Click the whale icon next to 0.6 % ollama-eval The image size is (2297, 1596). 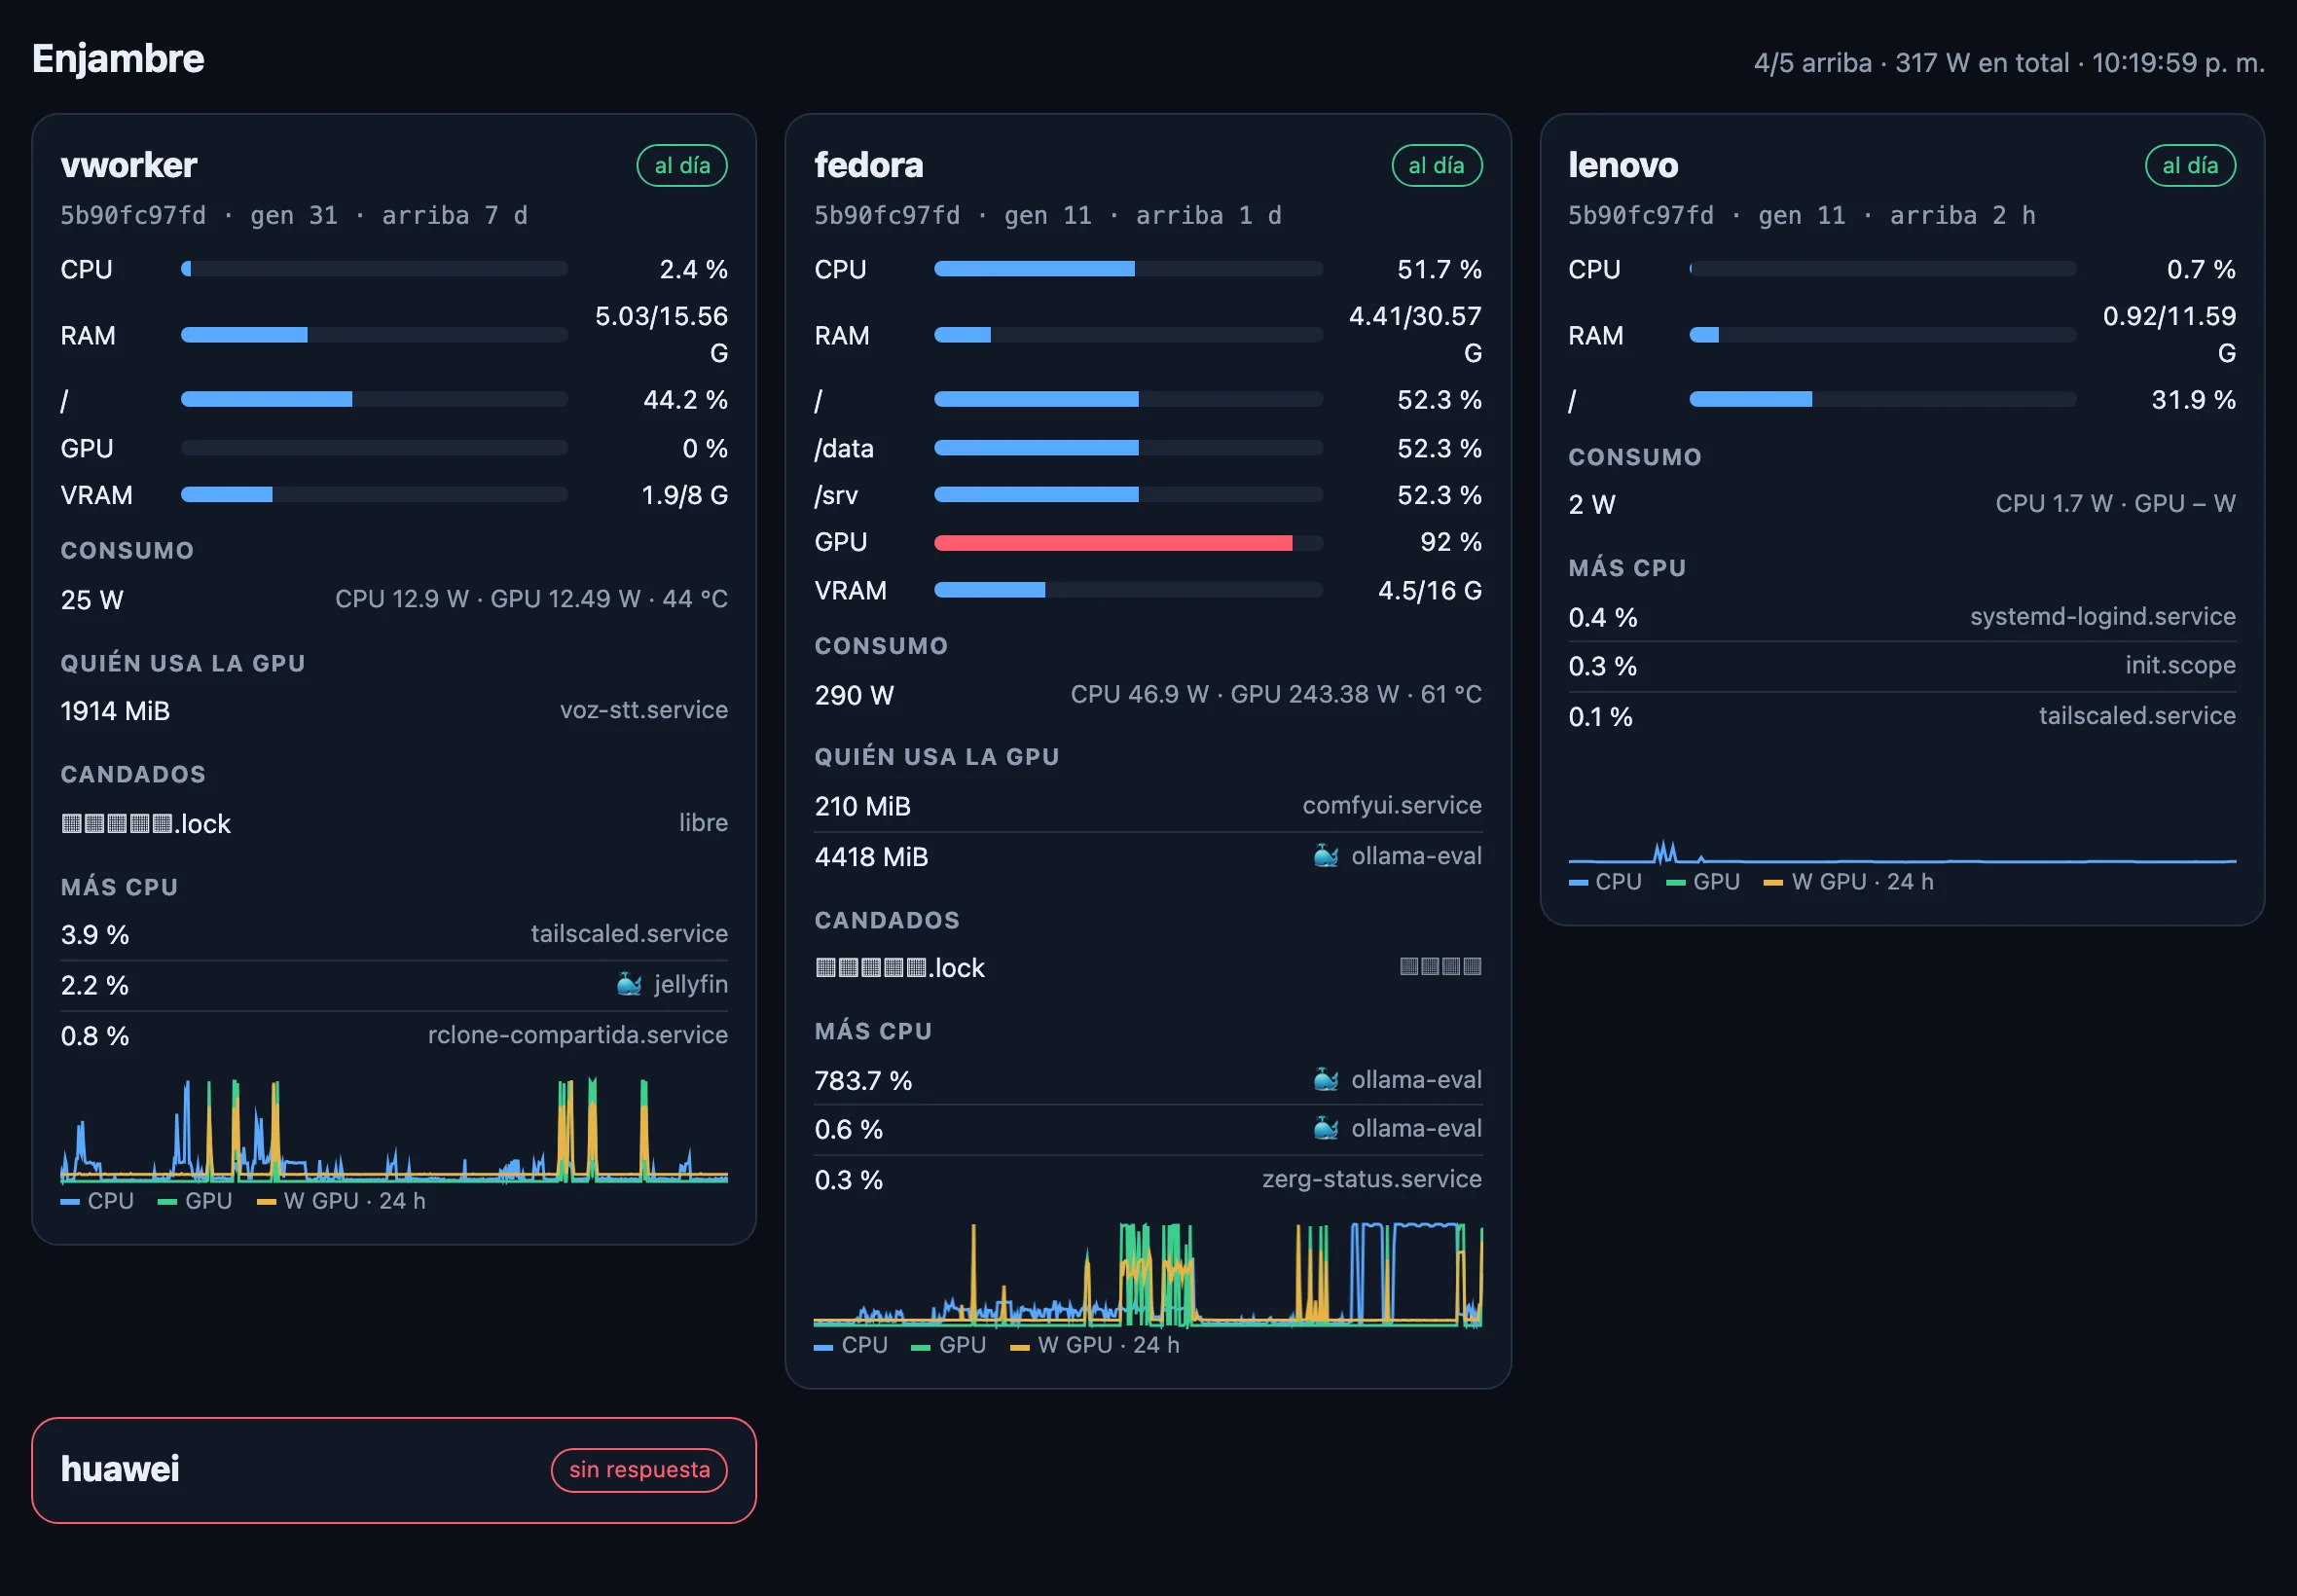pos(1326,1129)
